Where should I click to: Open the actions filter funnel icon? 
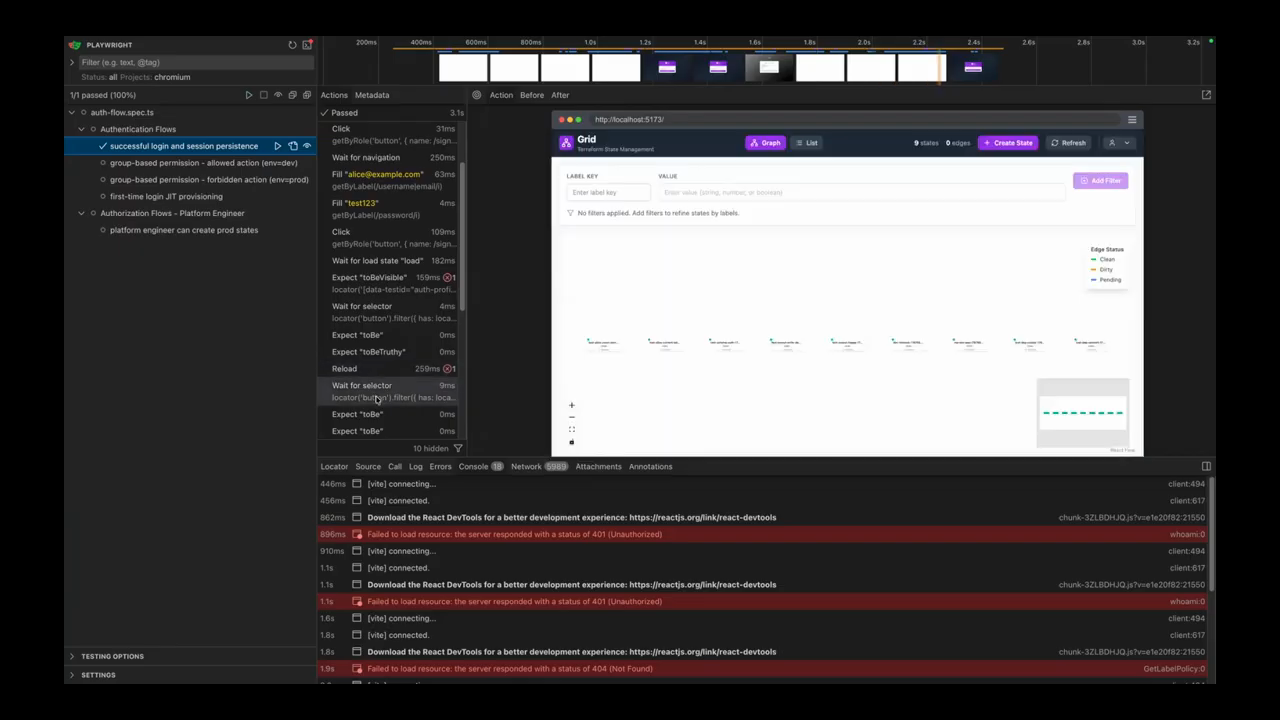coord(458,449)
